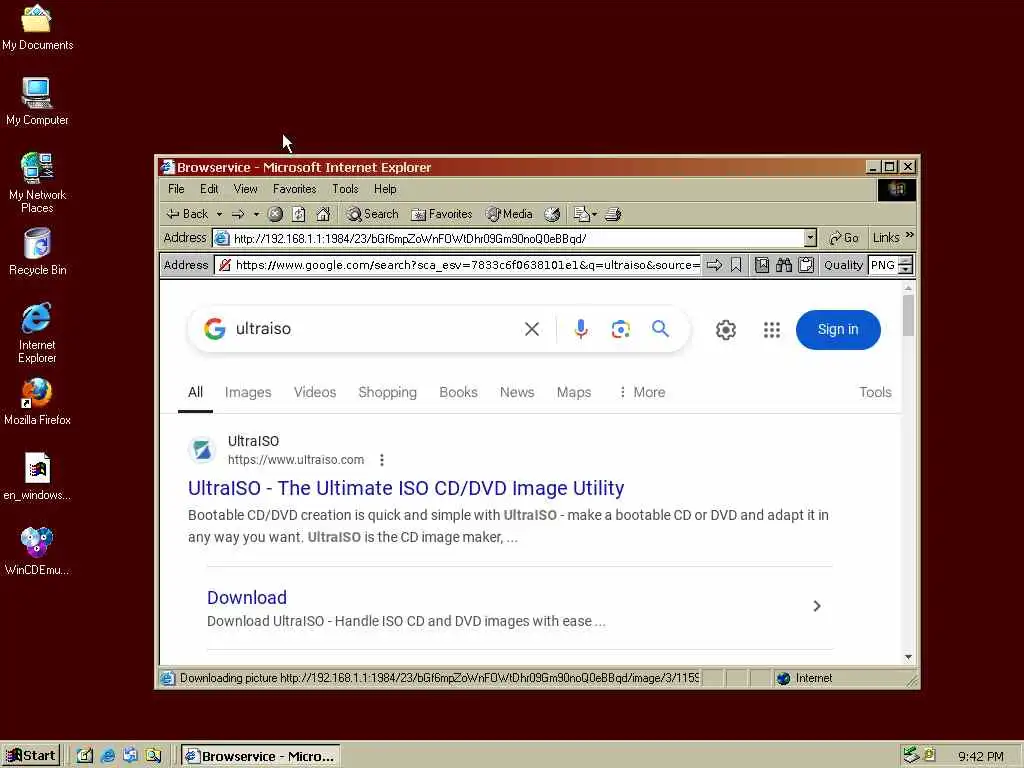The width and height of the screenshot is (1024, 768).
Task: Click the Google logo
Action: pyautogui.click(x=214, y=328)
